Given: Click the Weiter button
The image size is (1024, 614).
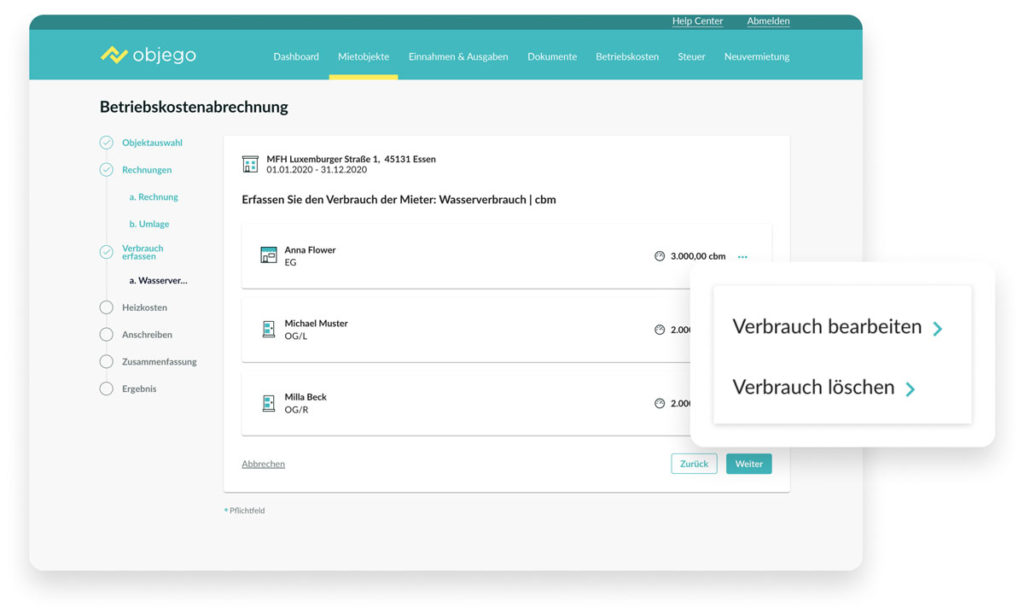Looking at the screenshot, I should point(748,464).
